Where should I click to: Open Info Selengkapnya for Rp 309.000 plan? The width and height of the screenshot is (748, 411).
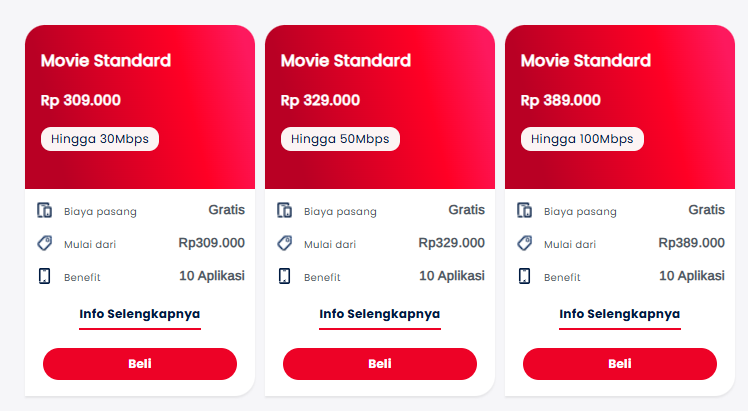(140, 314)
